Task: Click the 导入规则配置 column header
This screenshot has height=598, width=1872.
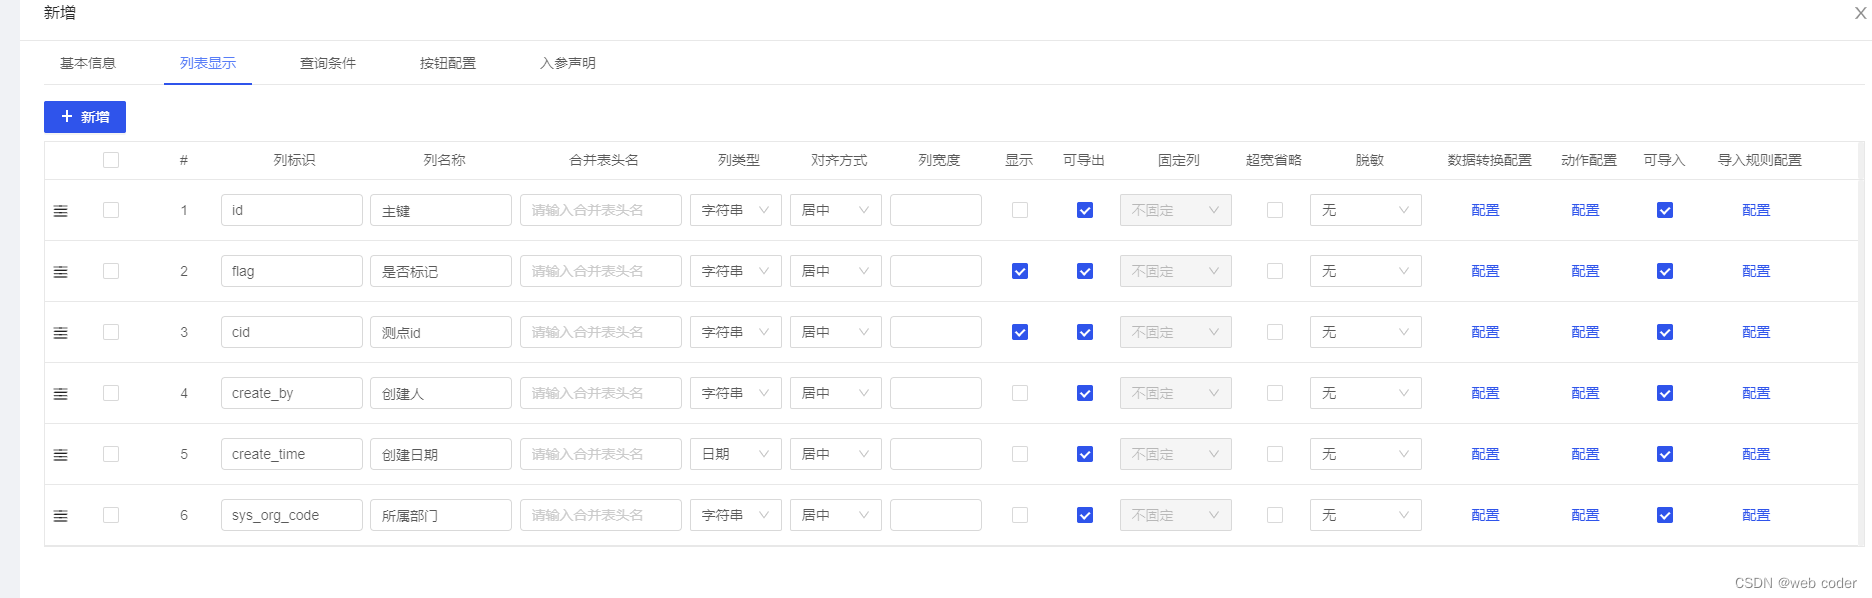Action: click(1760, 160)
